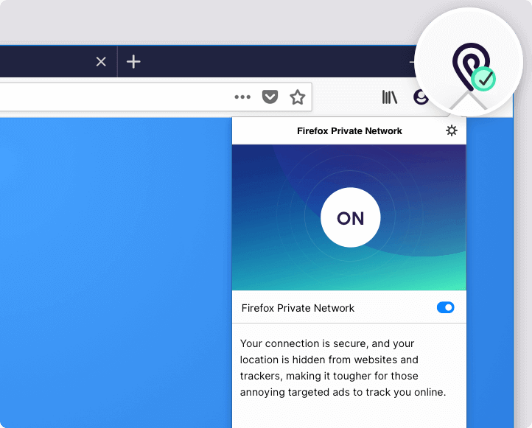Bookmark this page with the star icon
The image size is (532, 428).
tap(298, 97)
